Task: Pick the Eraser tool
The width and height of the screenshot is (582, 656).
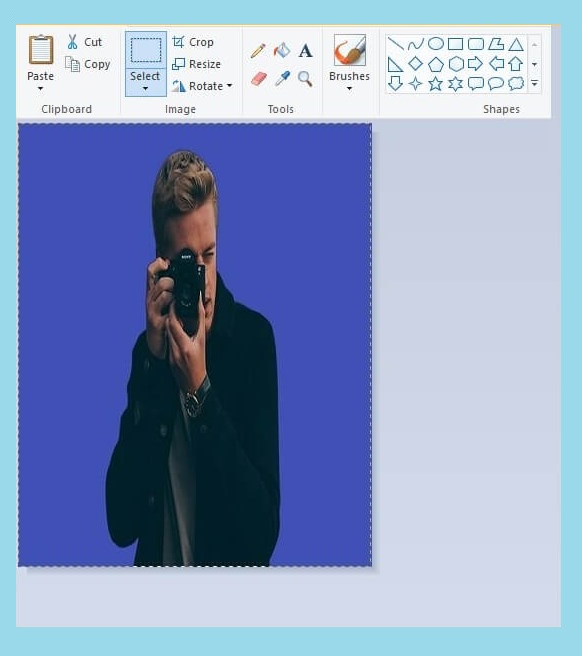Action: pos(259,79)
